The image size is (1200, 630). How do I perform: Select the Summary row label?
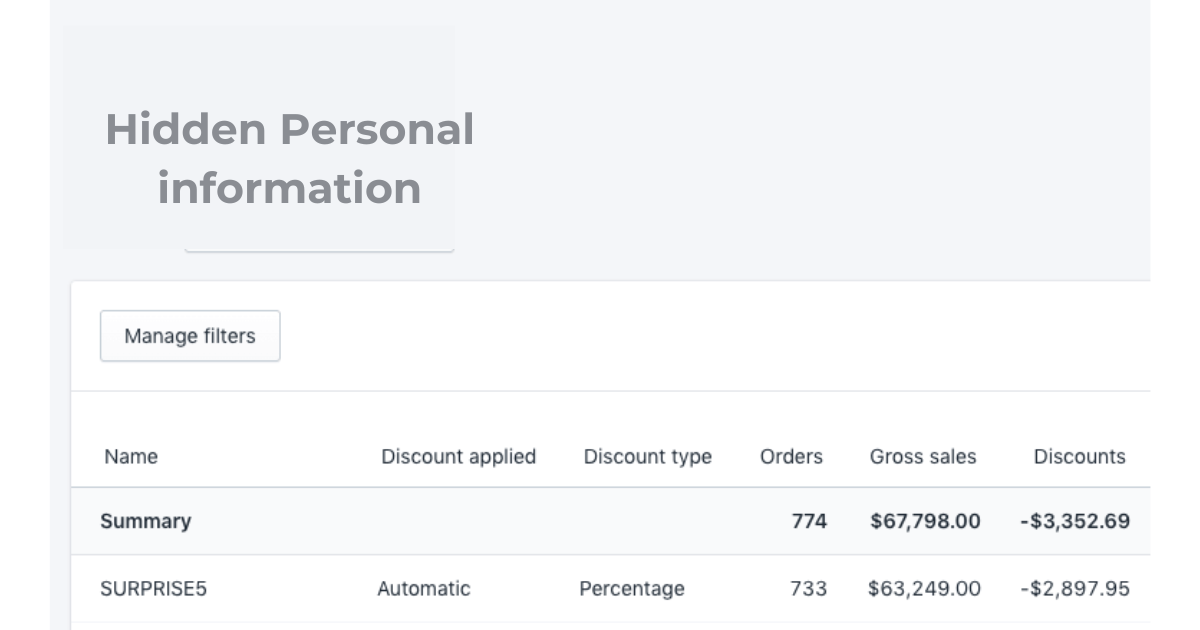pyautogui.click(x=145, y=521)
